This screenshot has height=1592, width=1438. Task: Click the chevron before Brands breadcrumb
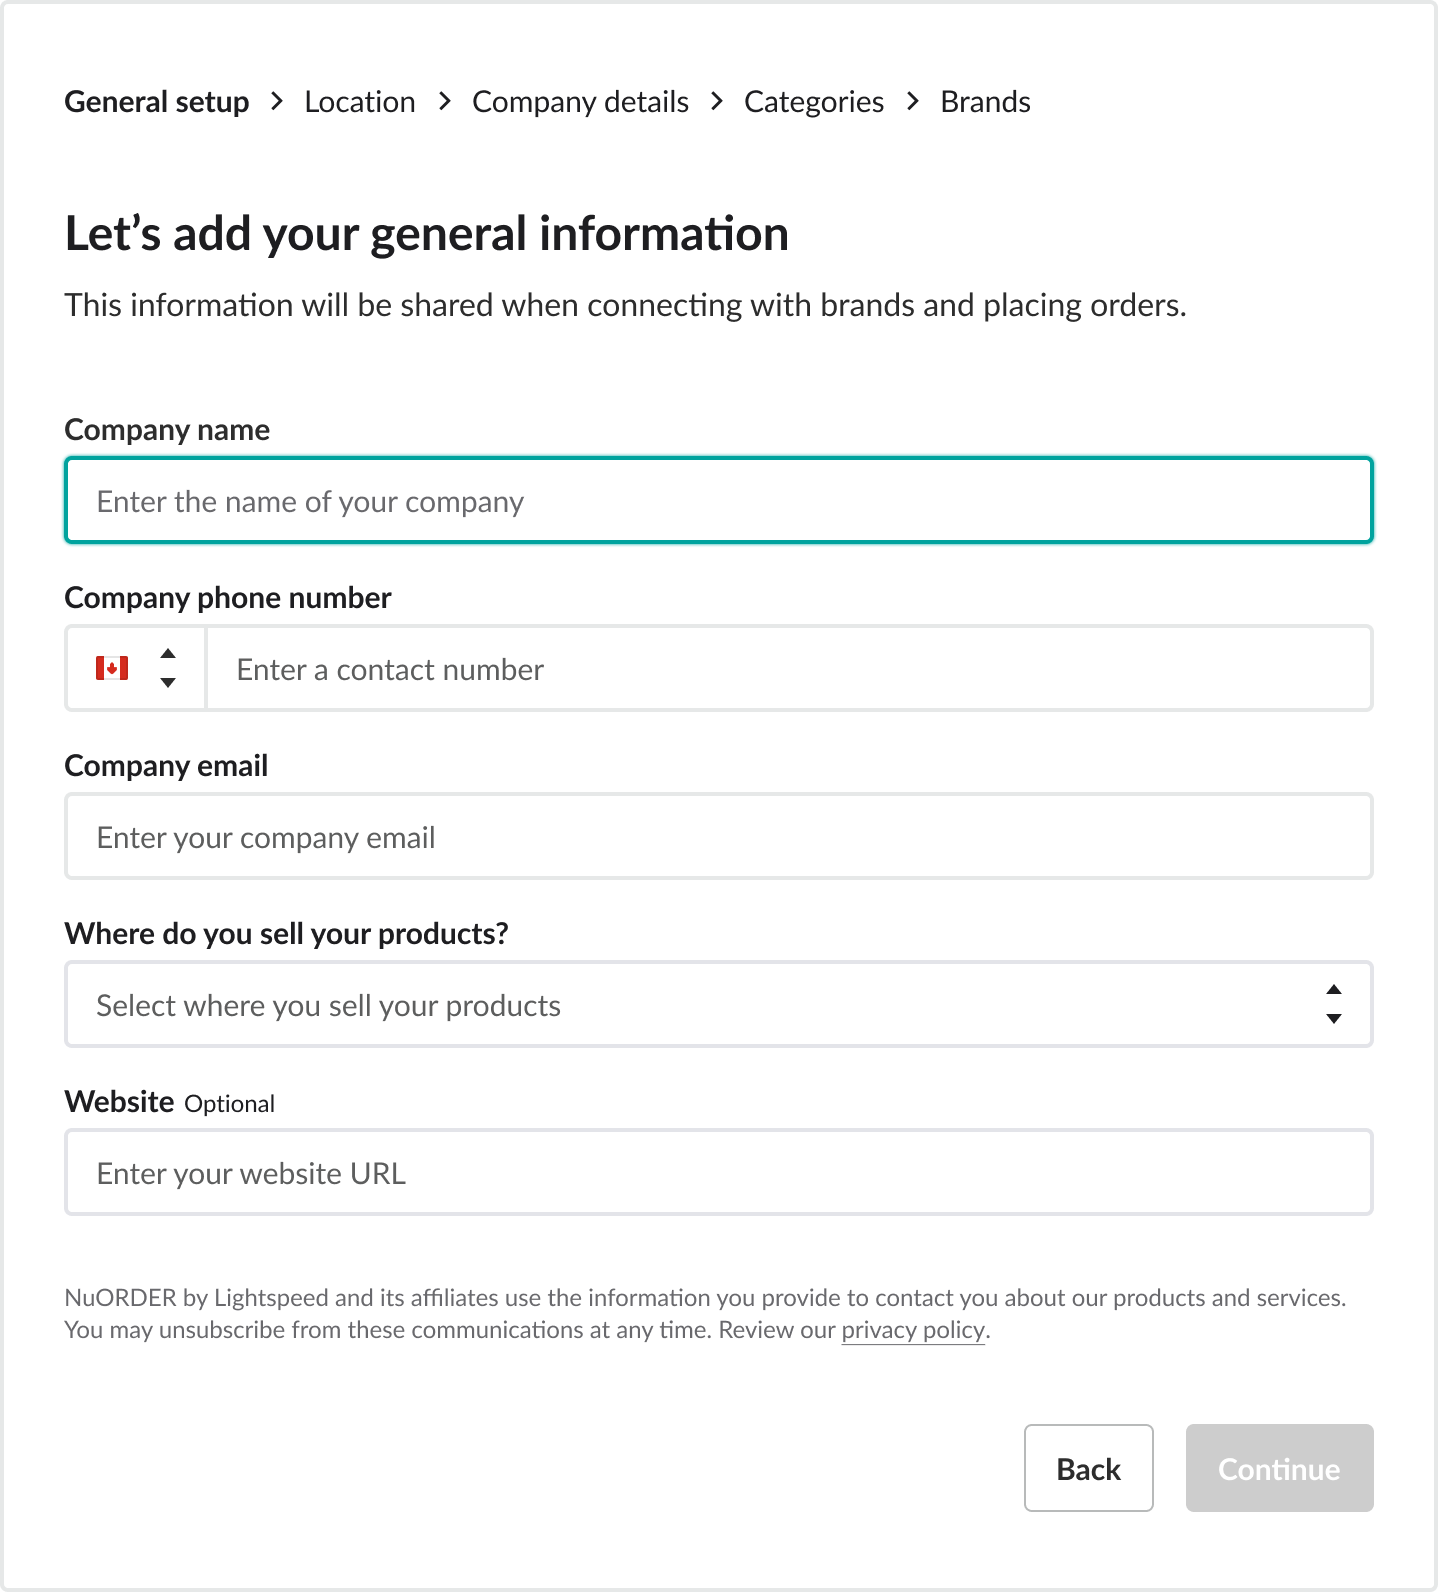pyautogui.click(x=913, y=101)
